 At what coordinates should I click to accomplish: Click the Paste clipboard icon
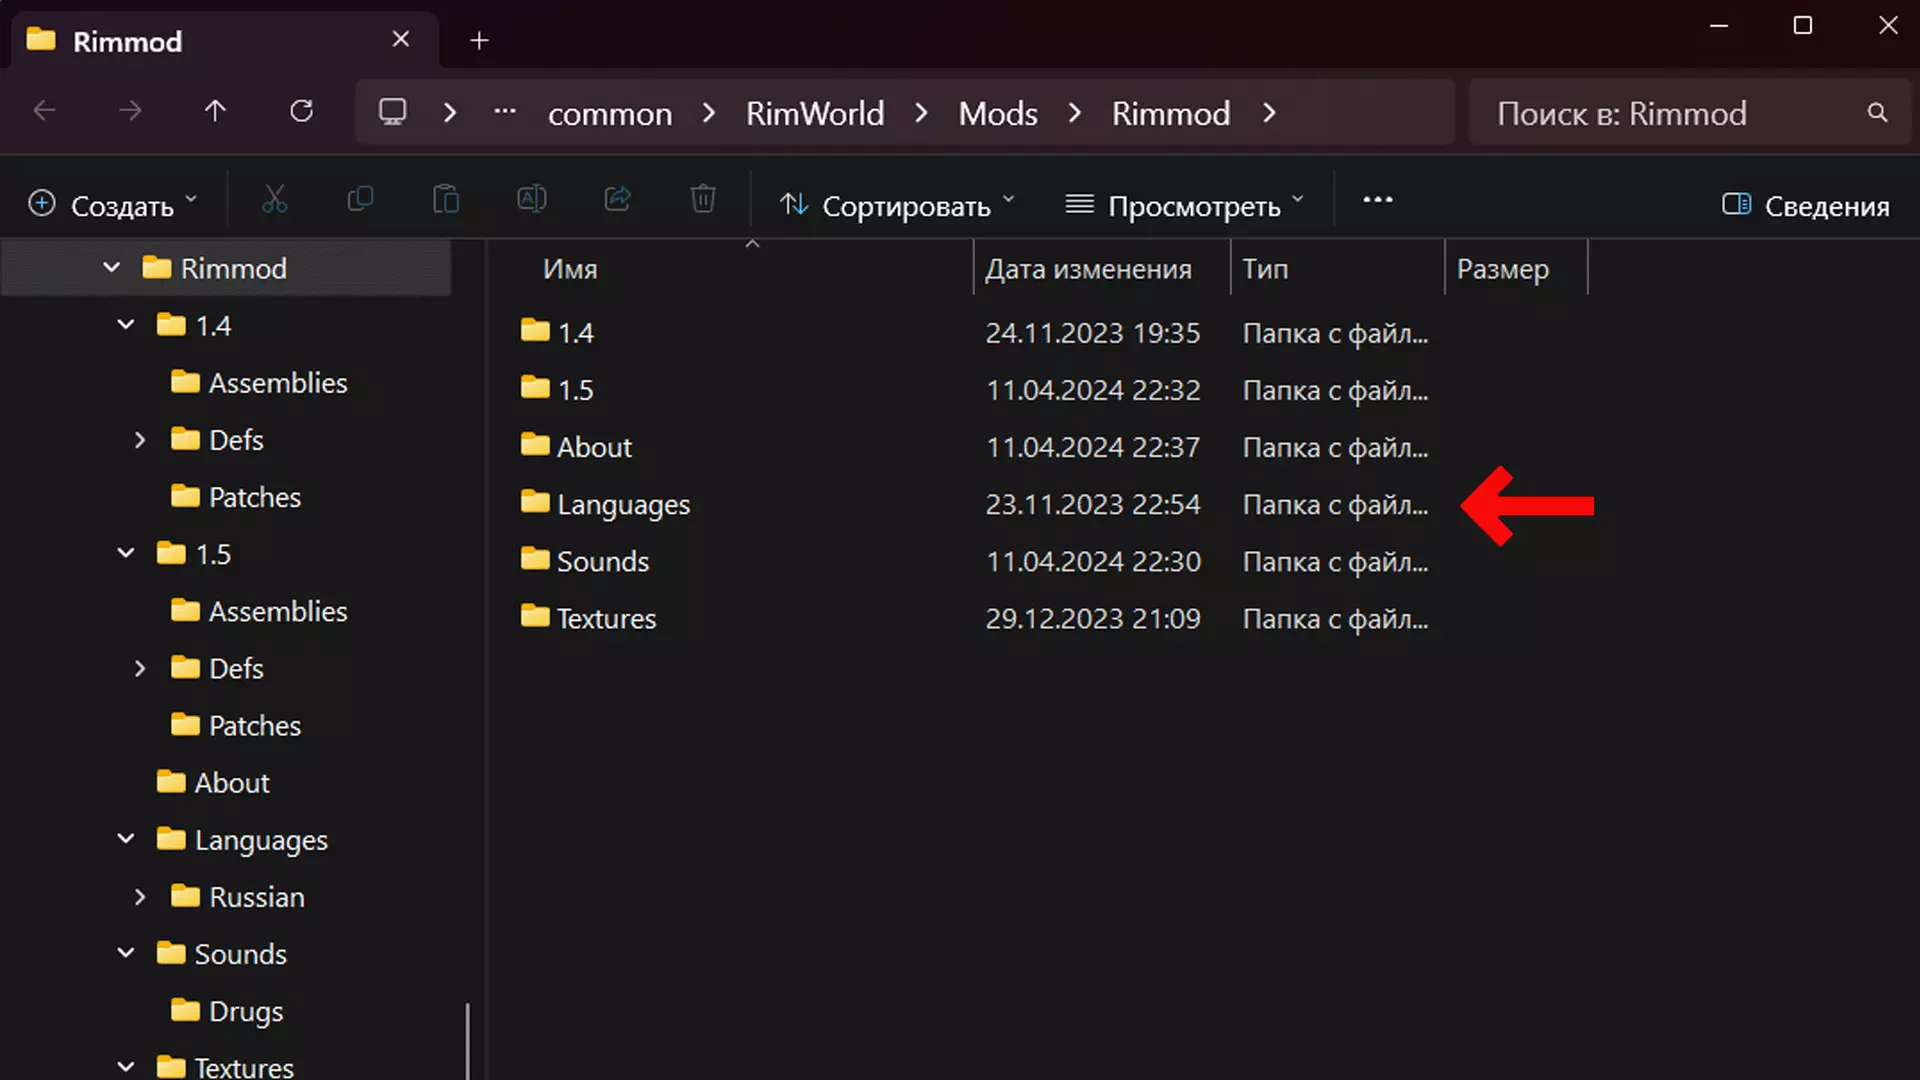coord(446,200)
